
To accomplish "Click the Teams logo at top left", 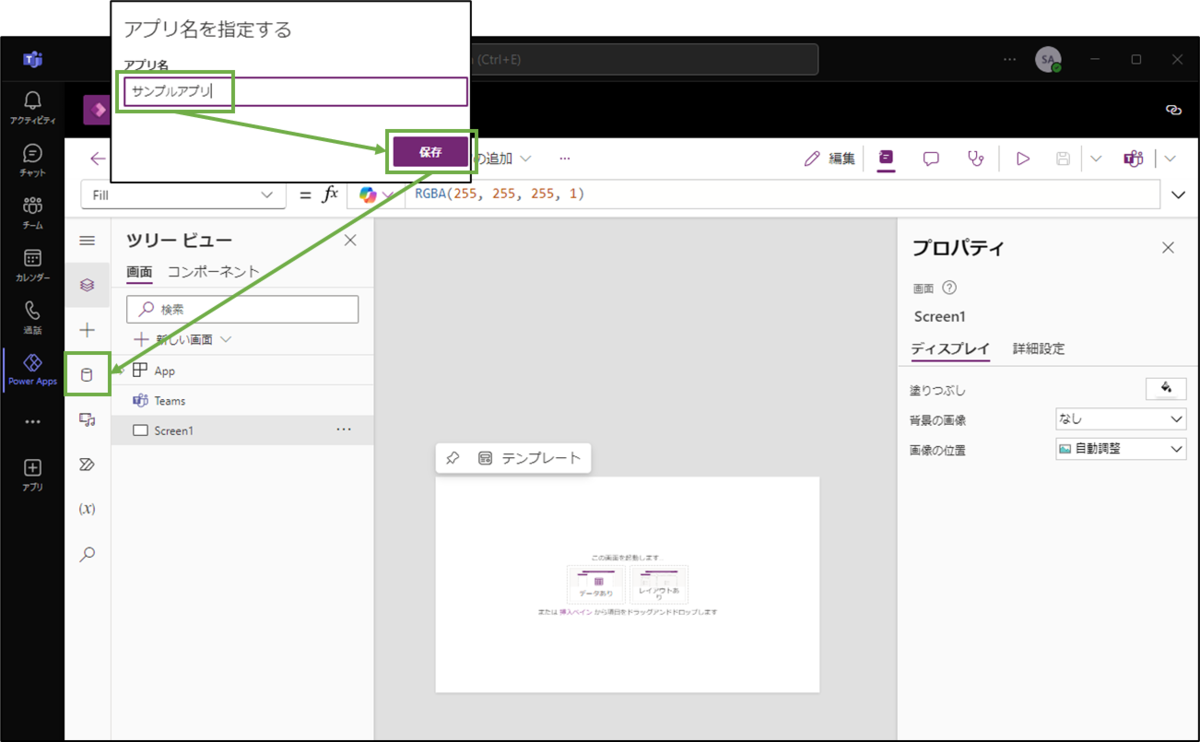I will [x=33, y=60].
